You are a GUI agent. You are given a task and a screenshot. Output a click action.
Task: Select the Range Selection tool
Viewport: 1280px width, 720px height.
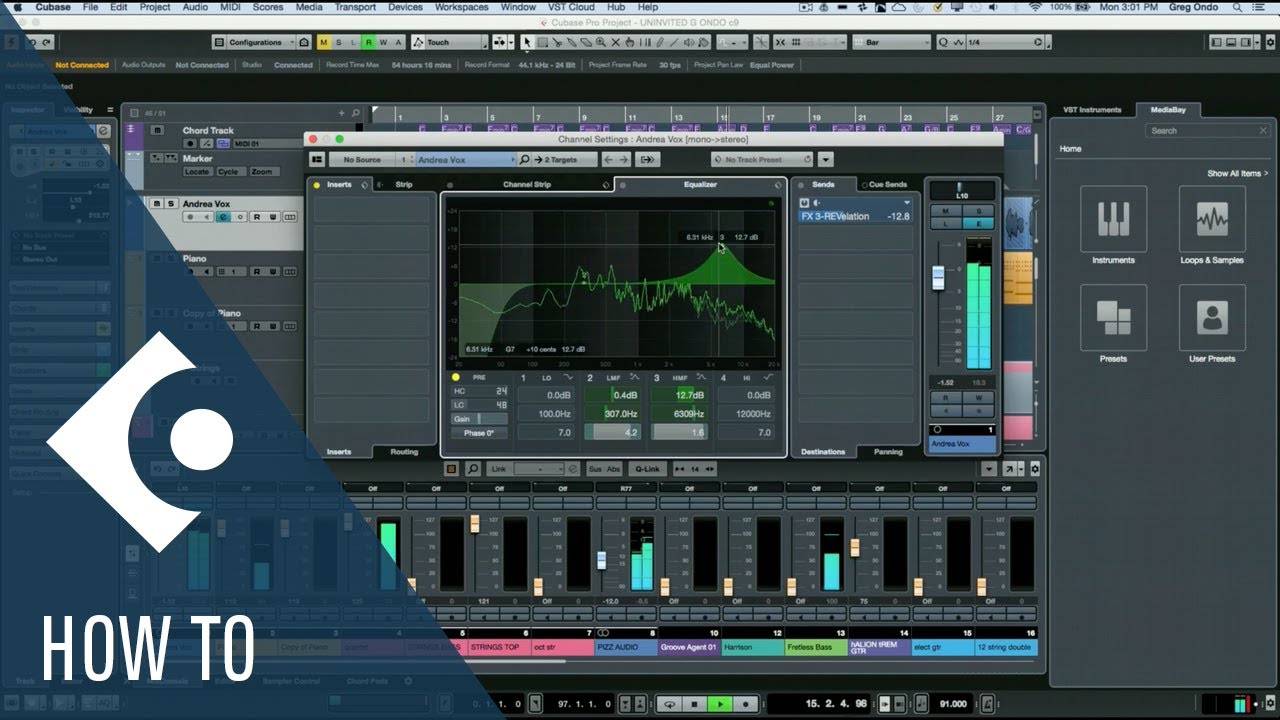click(x=543, y=42)
